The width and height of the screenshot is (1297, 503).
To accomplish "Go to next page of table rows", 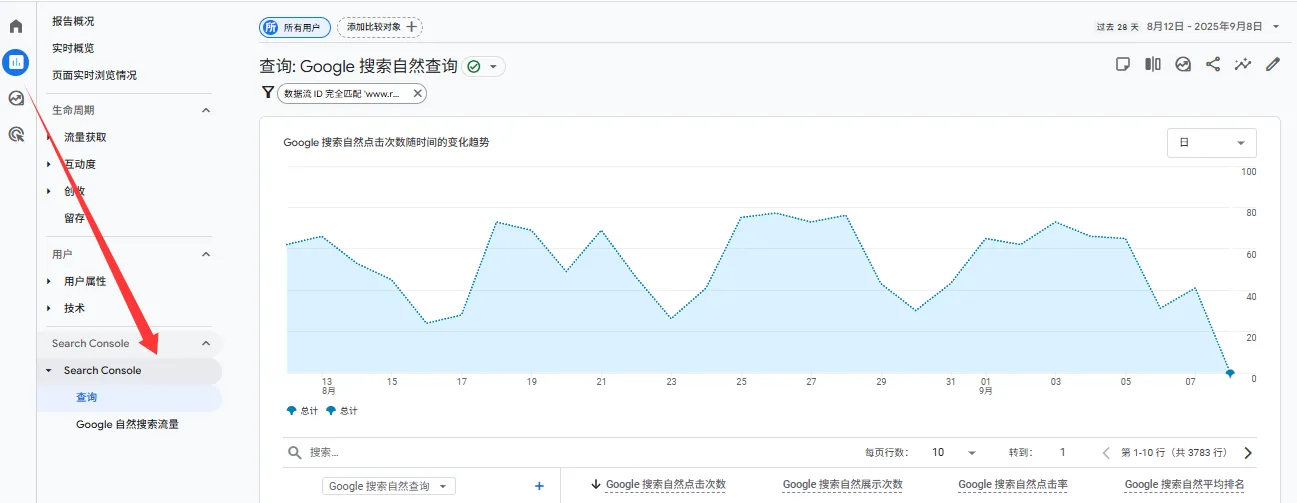I will pos(1248,452).
